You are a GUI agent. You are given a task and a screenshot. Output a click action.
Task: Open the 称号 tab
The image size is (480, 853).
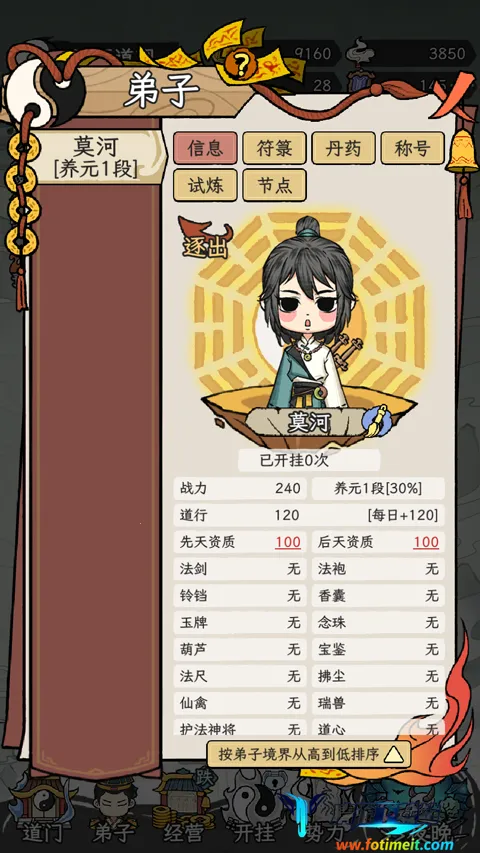[x=413, y=148]
